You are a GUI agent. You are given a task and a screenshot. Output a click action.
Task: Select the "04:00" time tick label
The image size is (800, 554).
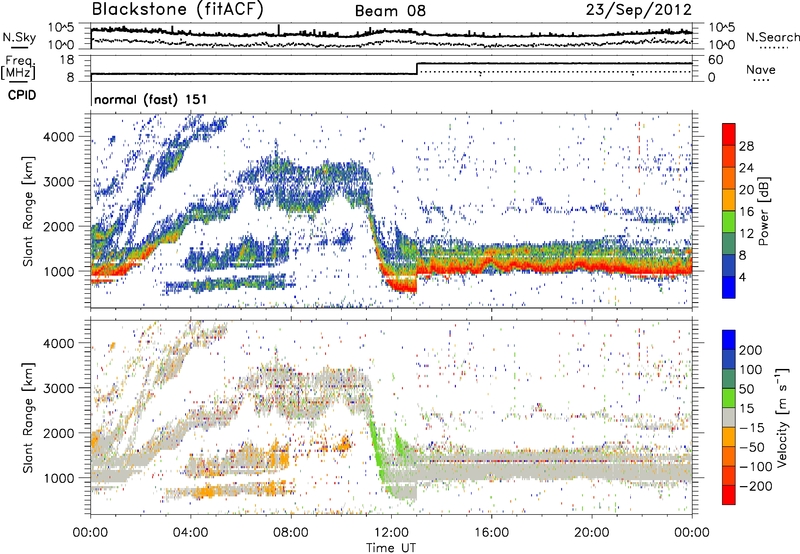pyautogui.click(x=190, y=533)
